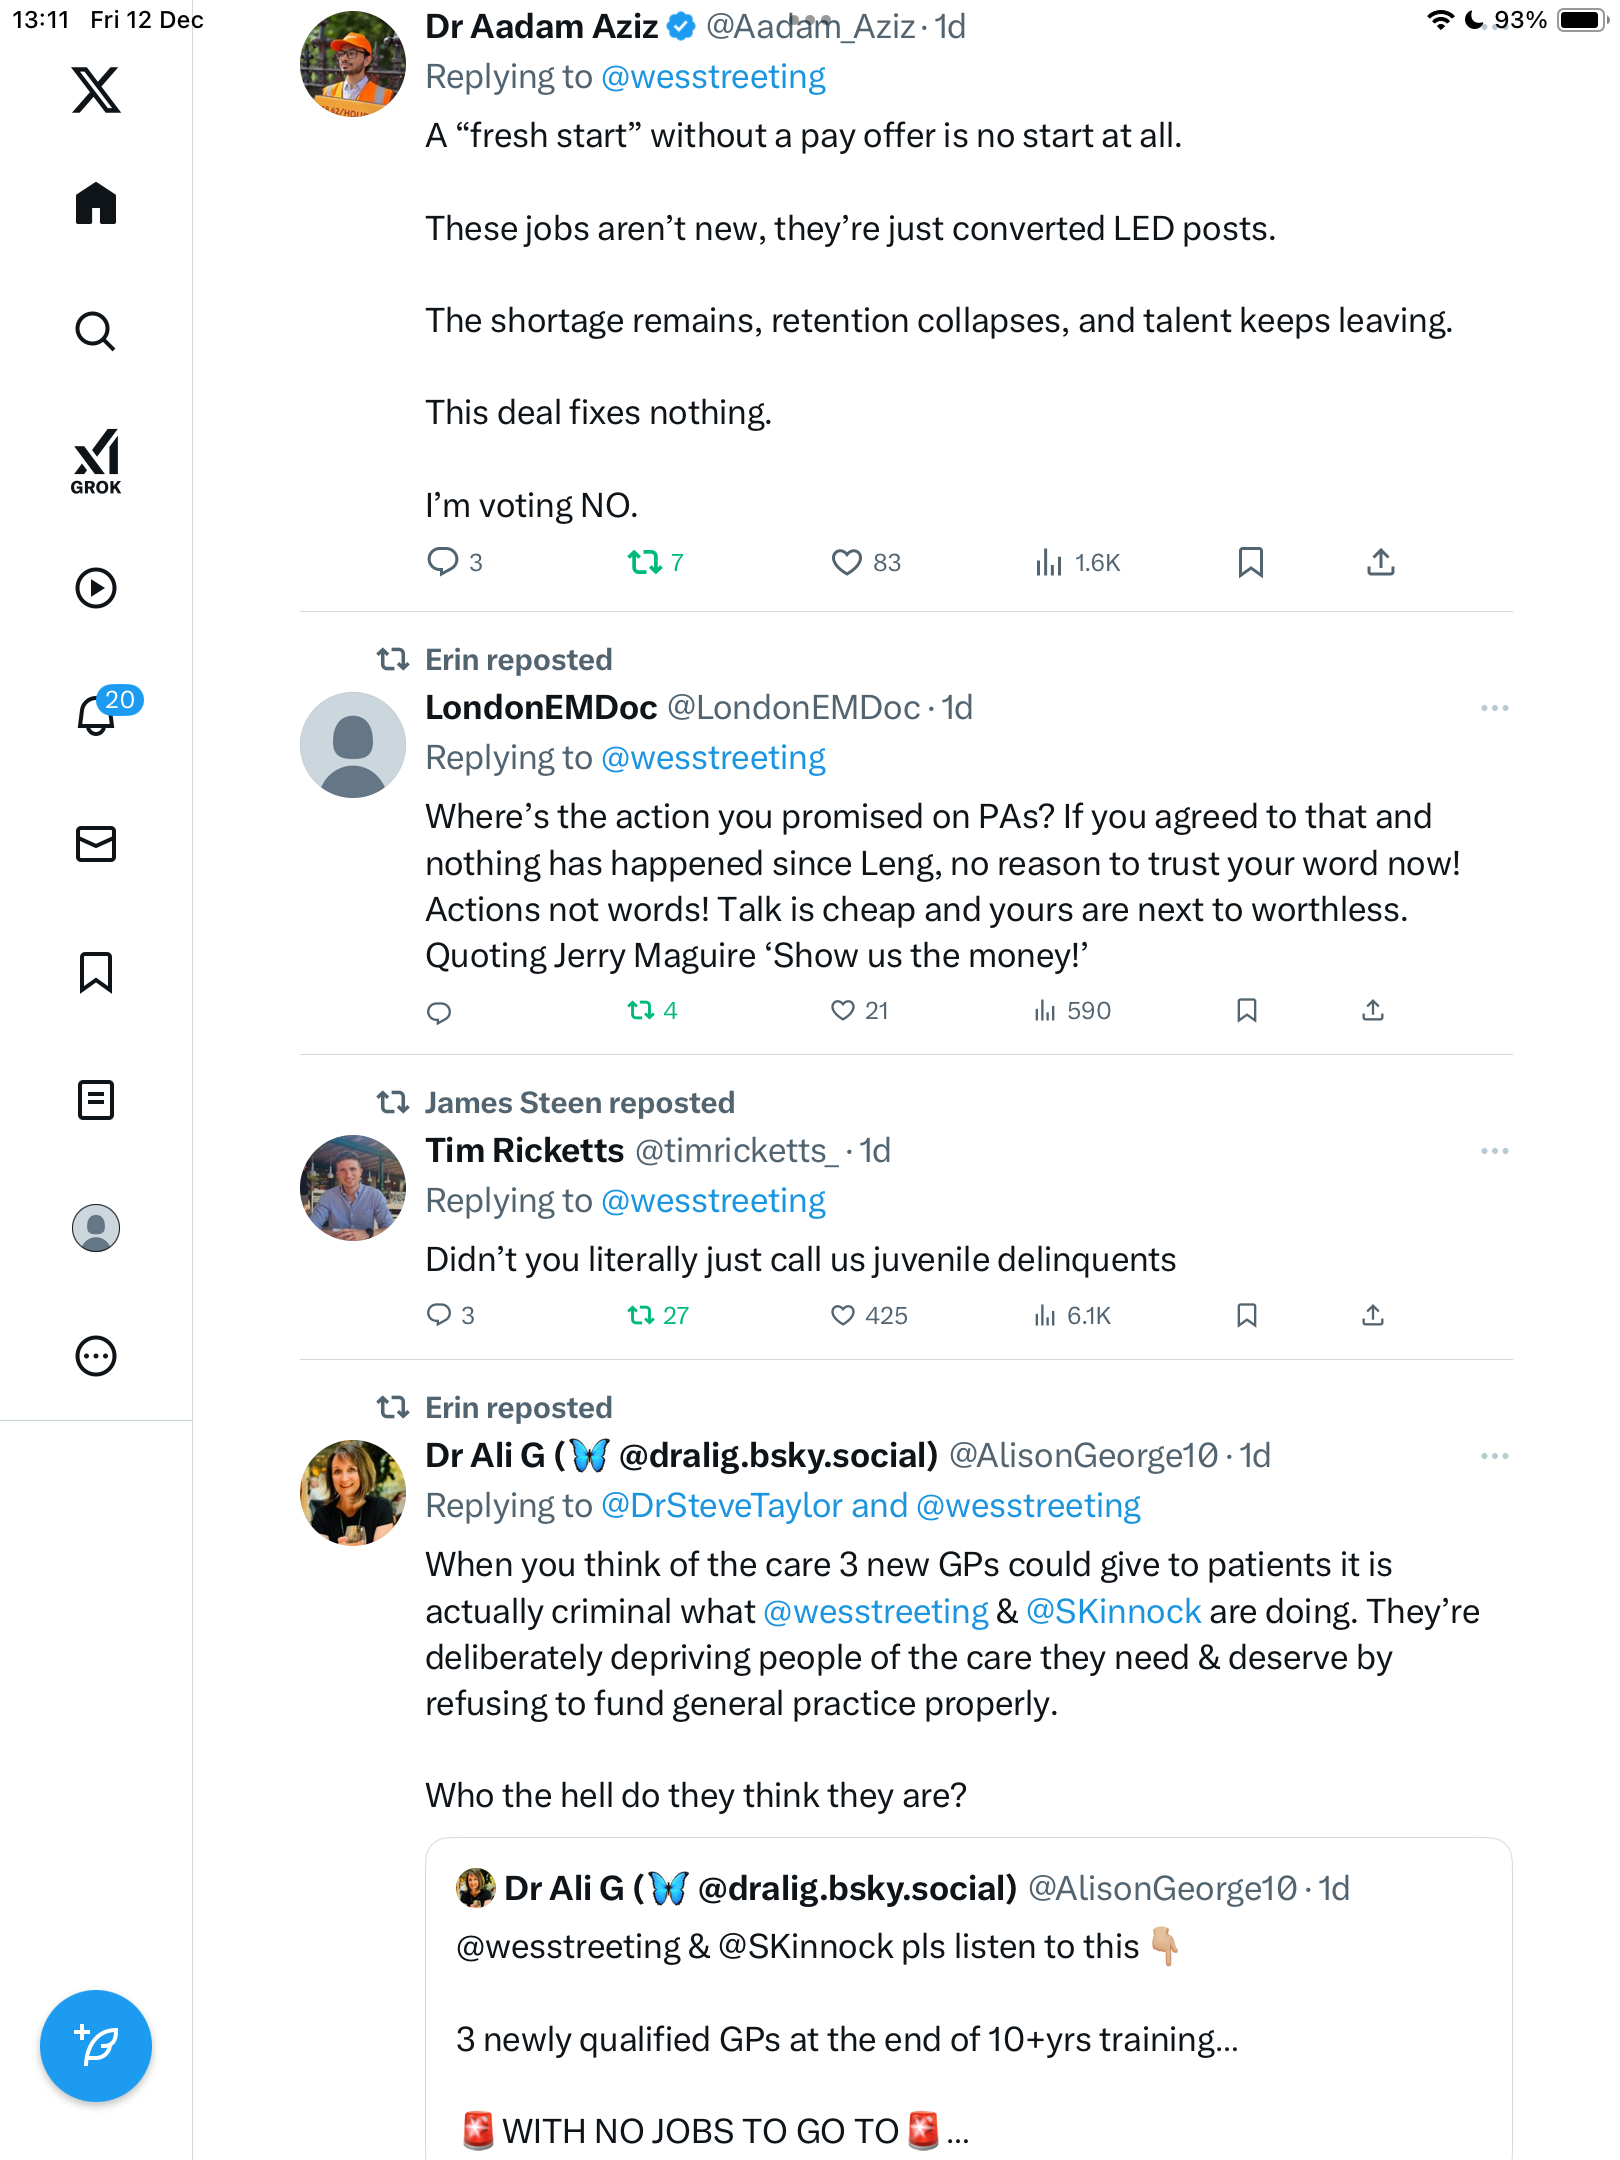Open the video tab play icon

96,588
